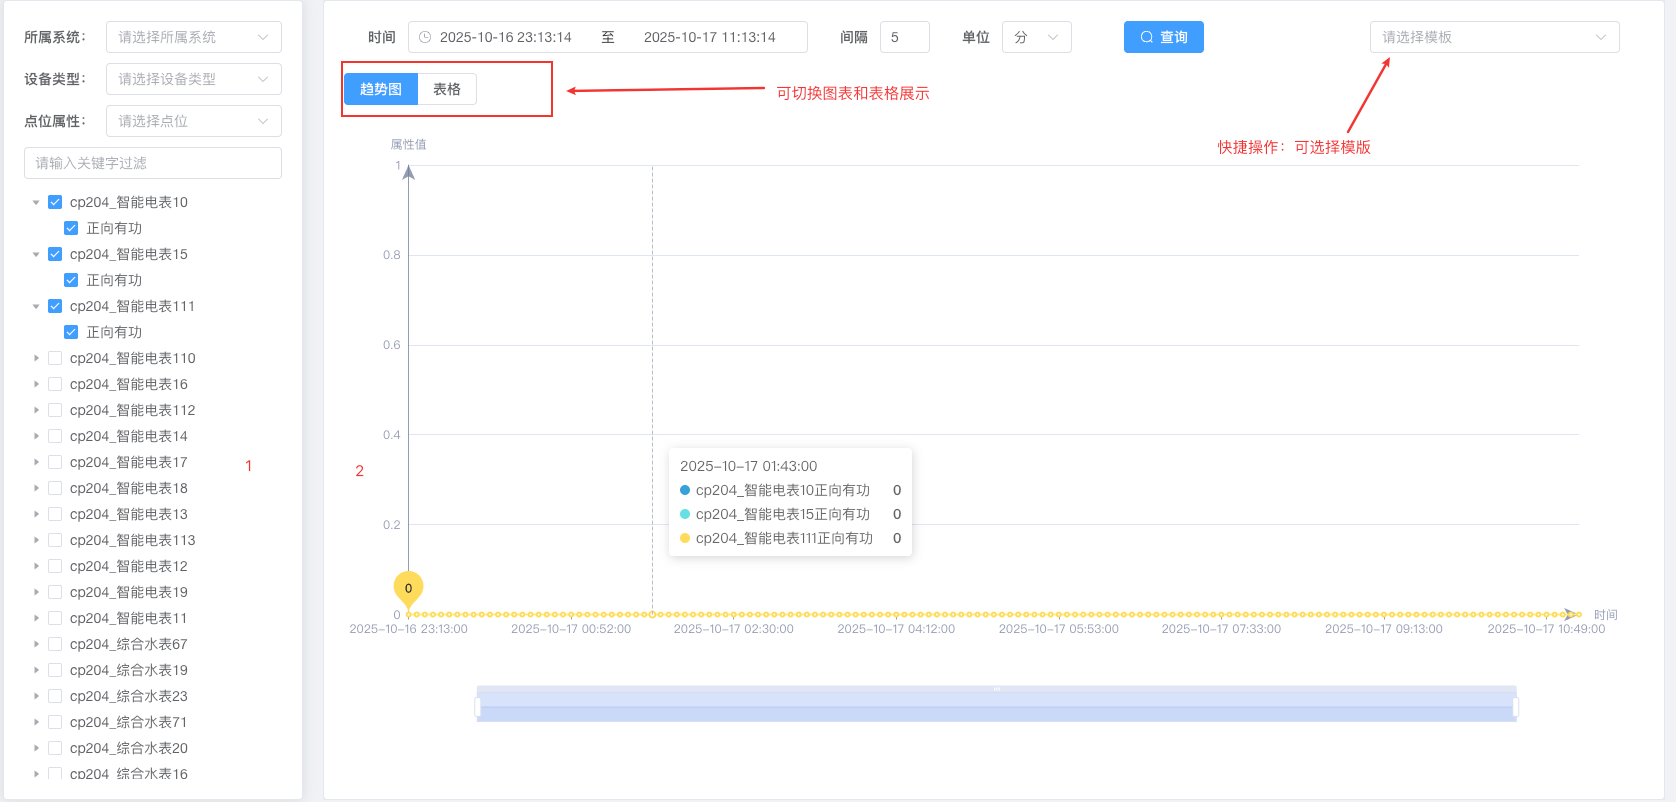Click the keyword filter input field
The width and height of the screenshot is (1676, 802).
tap(153, 163)
